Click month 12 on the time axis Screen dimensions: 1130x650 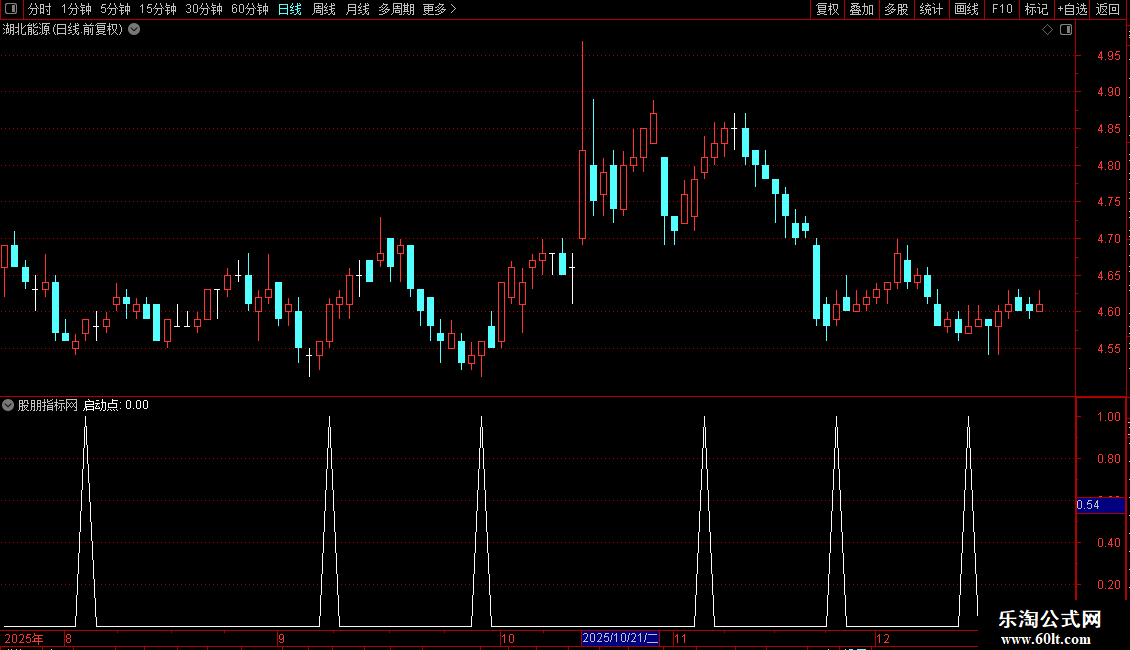tap(883, 638)
